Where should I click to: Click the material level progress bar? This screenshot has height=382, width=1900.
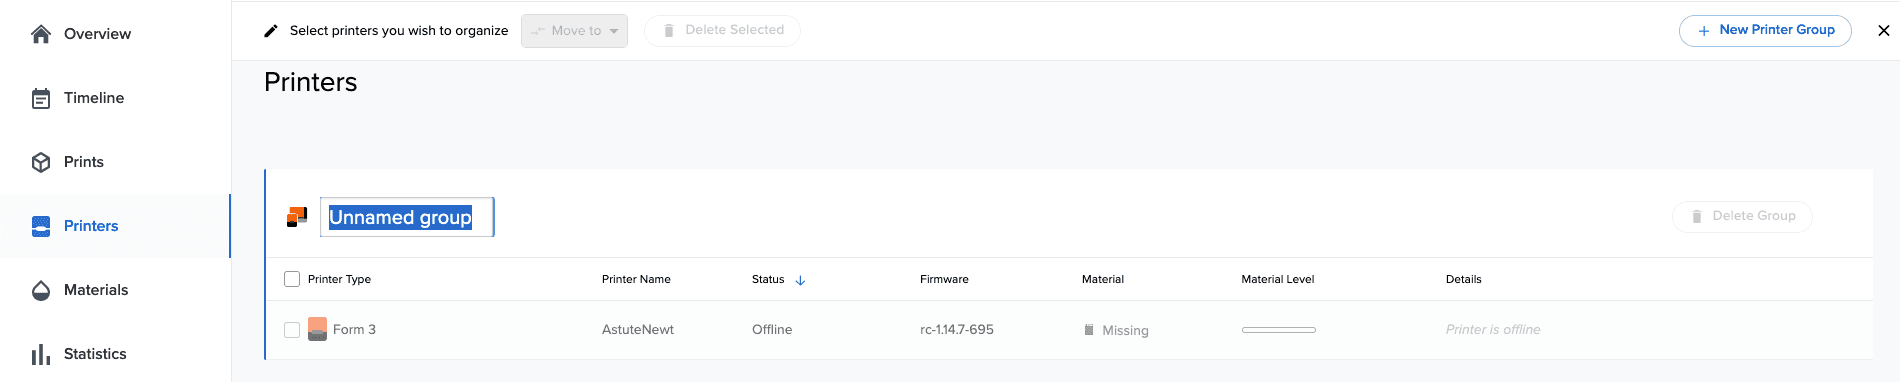tap(1279, 330)
